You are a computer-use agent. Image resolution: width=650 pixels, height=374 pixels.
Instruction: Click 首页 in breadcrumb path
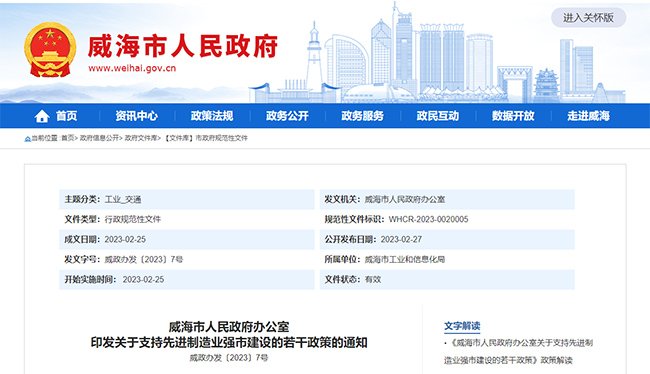click(x=68, y=138)
